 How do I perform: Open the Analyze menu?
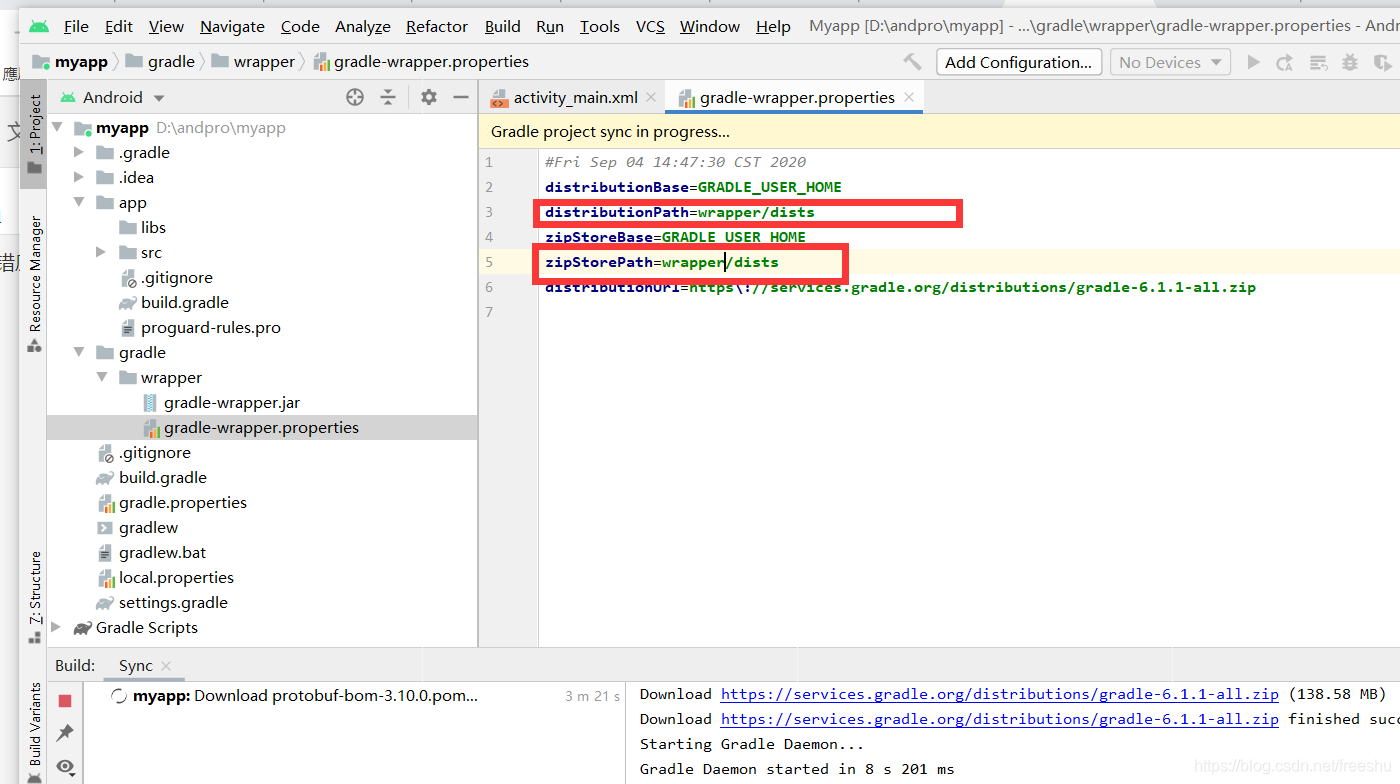point(363,27)
